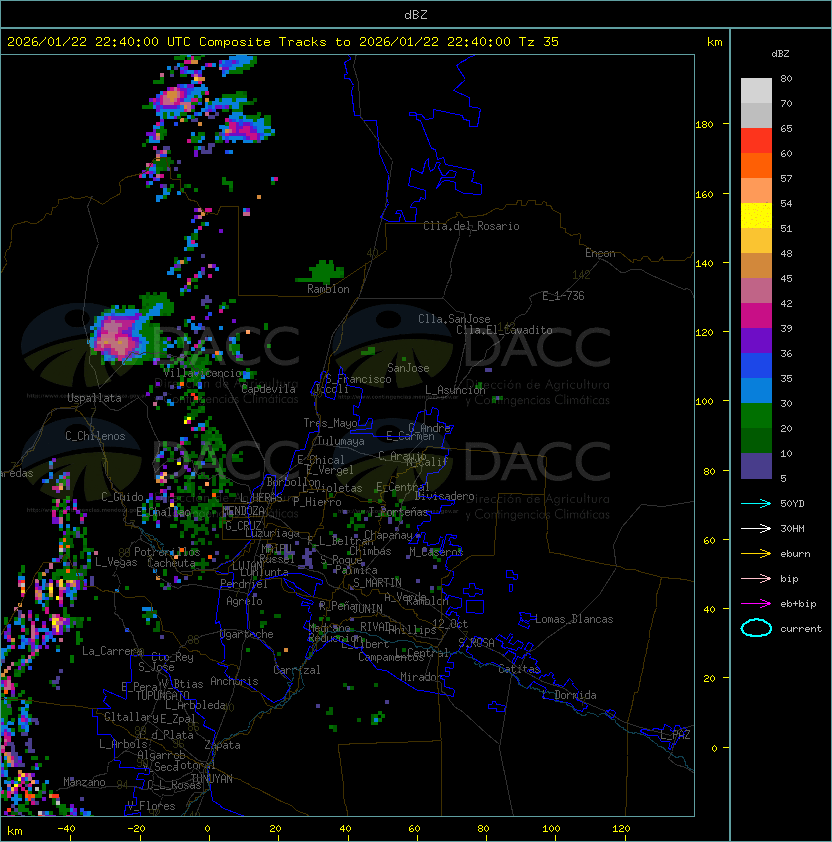Select the dark orange swatch below 60
Viewport: 832px width, 842px height.
click(756, 165)
